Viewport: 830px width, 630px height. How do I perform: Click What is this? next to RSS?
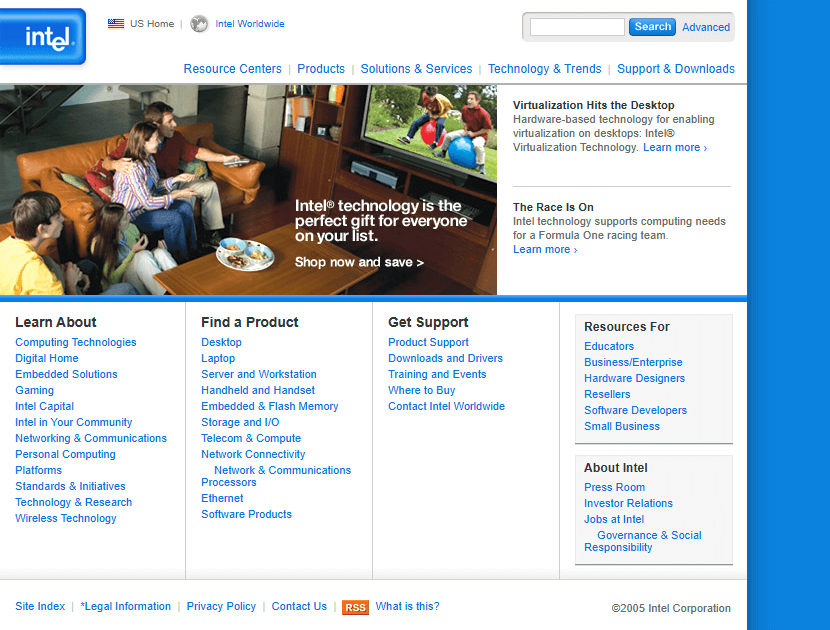click(407, 606)
